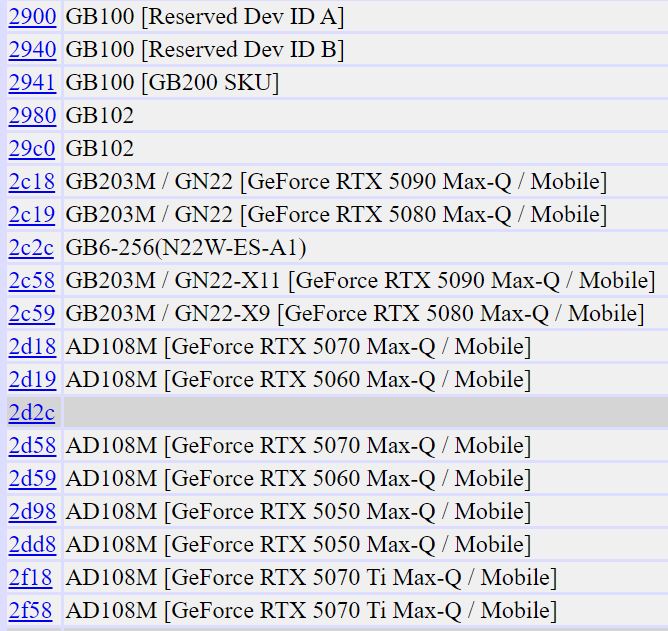
Task: Open the 2d18 RTX 5070 link
Action: 32,347
